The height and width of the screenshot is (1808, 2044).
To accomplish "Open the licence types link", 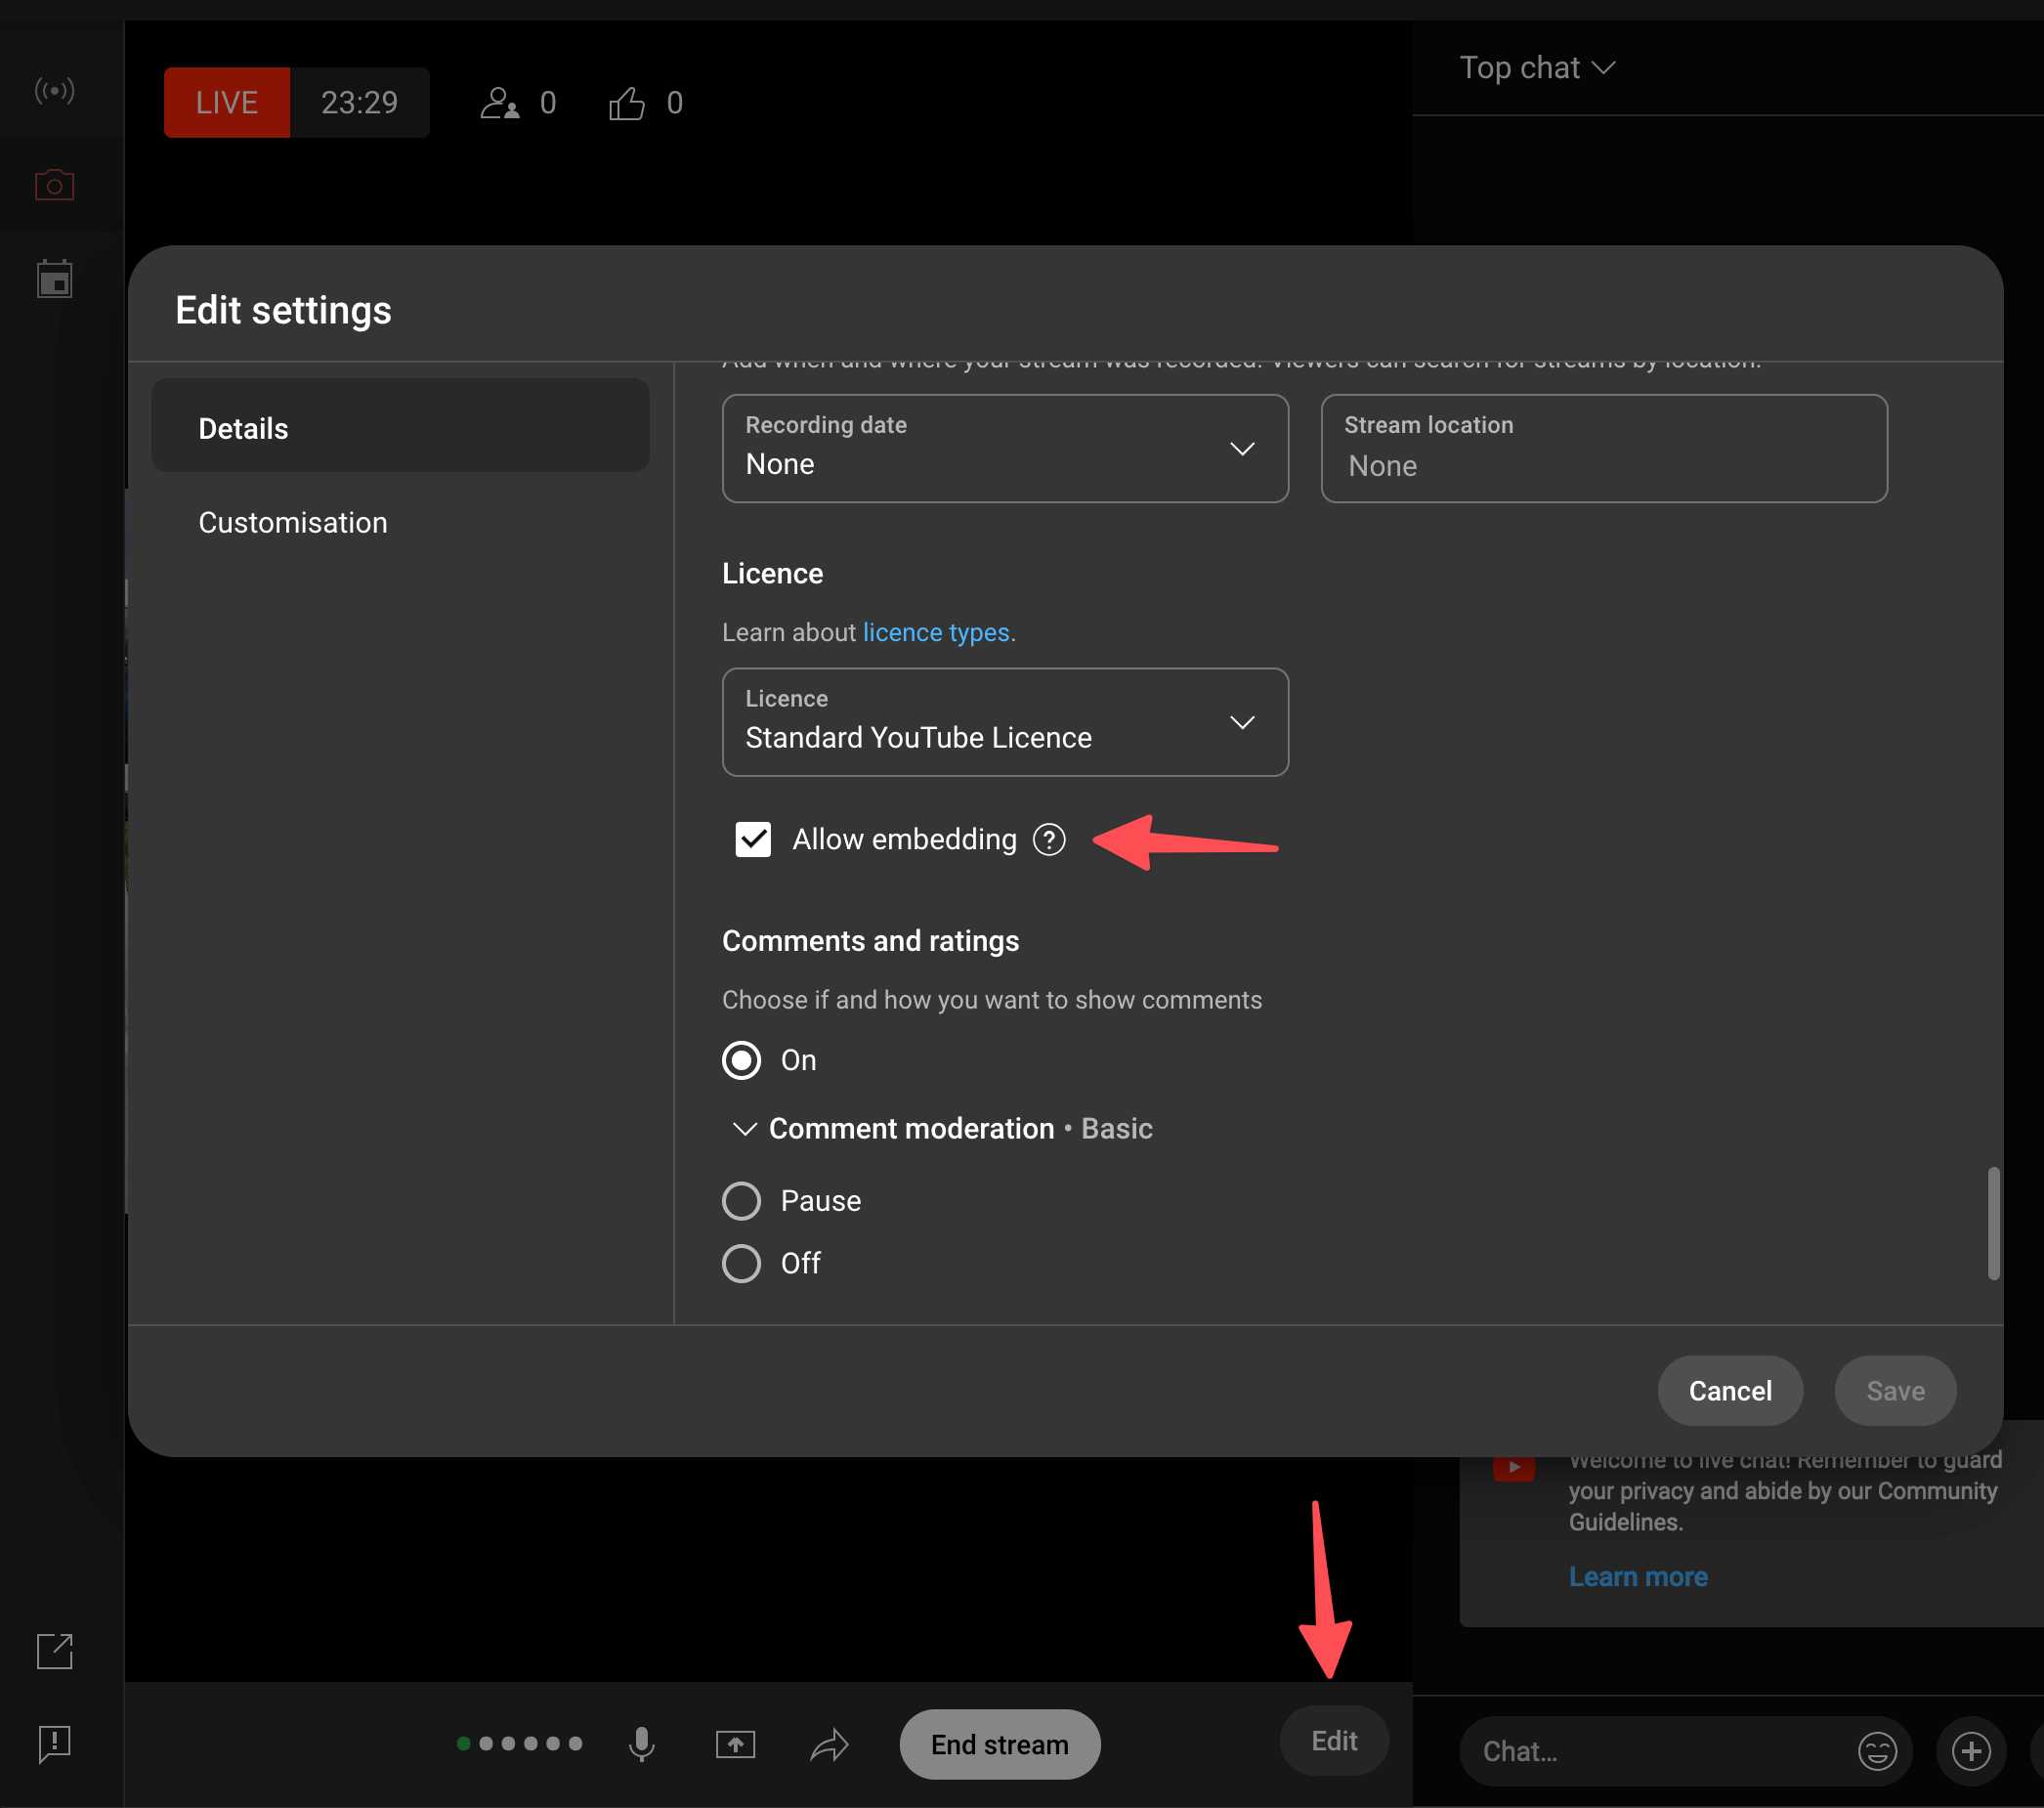I will click(x=935, y=633).
